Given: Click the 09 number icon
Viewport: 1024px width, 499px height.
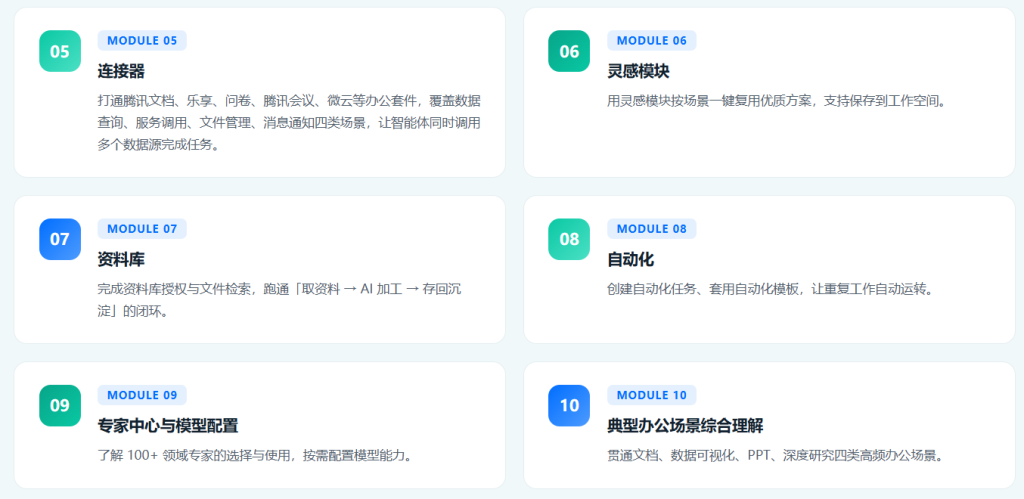Looking at the screenshot, I should point(60,406).
